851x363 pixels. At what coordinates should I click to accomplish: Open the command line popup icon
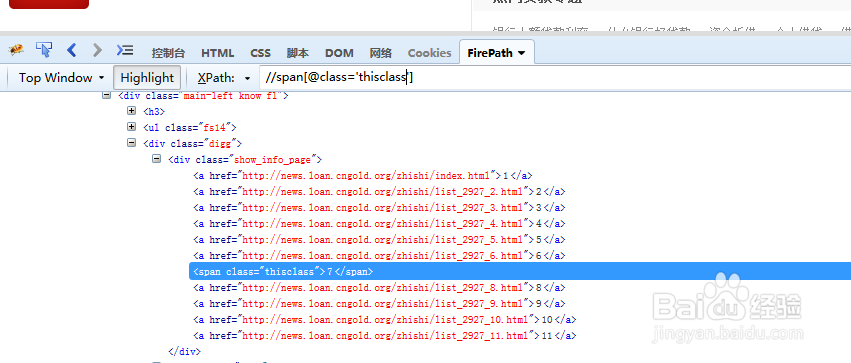tap(125, 50)
